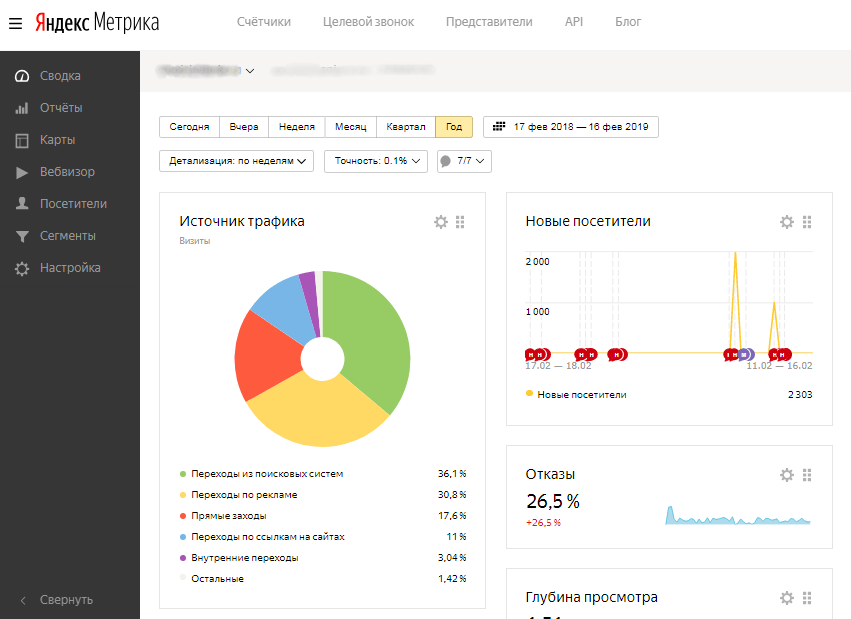Open settings gear of Новые посетители widget

[x=787, y=222]
